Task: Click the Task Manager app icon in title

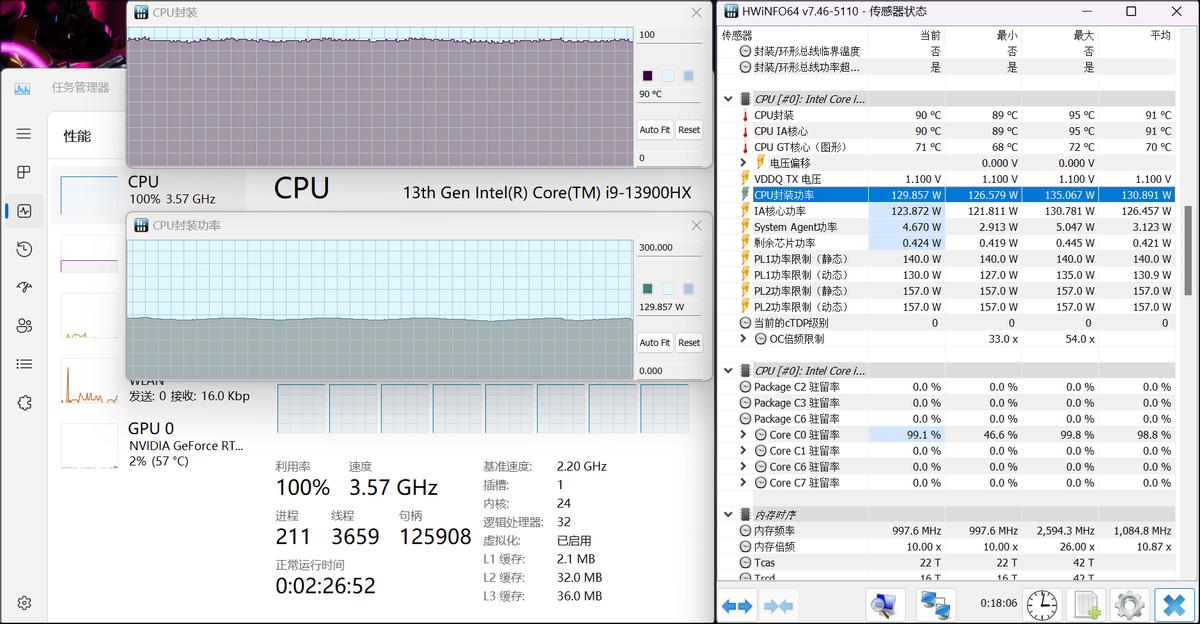Action: (x=22, y=87)
